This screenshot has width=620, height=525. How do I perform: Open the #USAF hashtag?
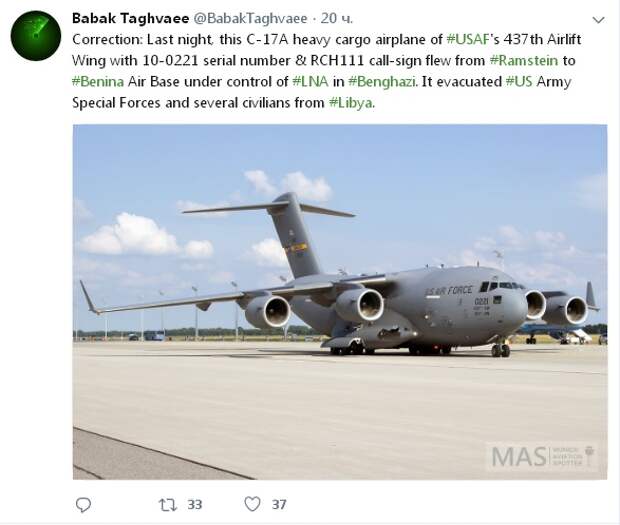tap(468, 40)
